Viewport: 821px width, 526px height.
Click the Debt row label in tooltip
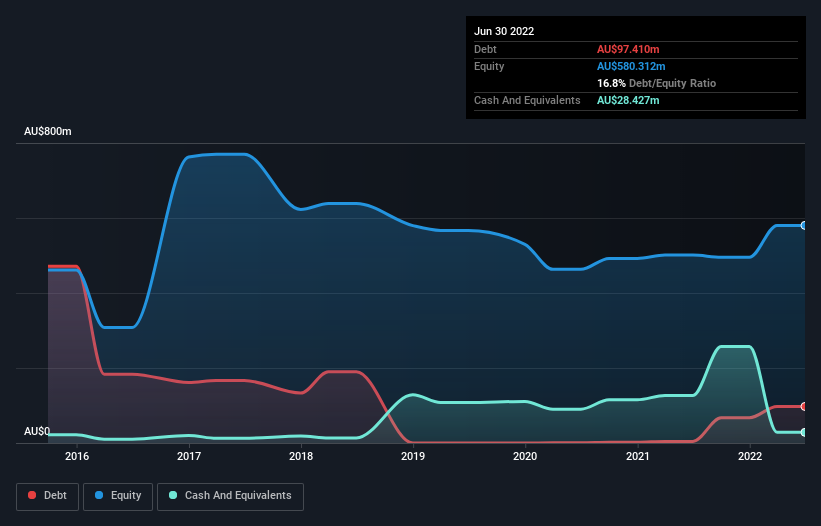485,49
